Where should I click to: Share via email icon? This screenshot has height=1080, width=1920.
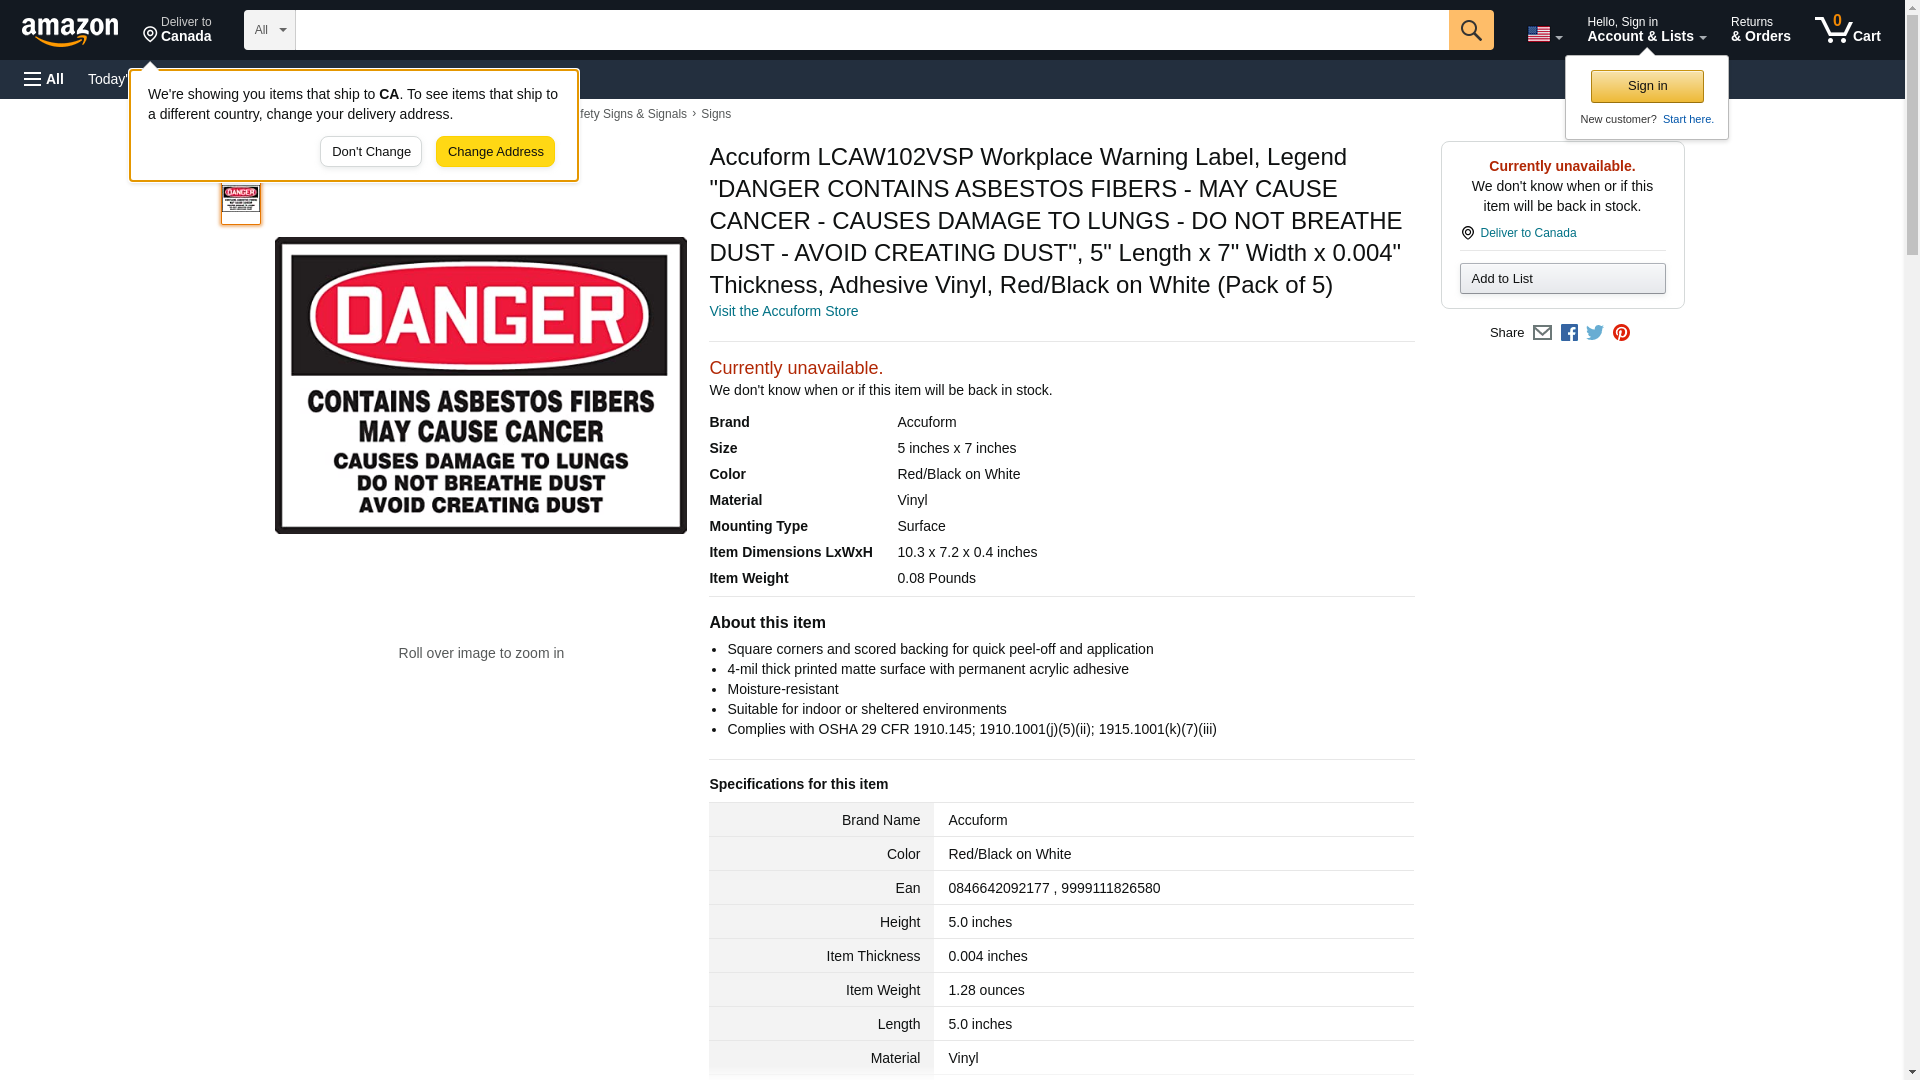pos(1542,333)
